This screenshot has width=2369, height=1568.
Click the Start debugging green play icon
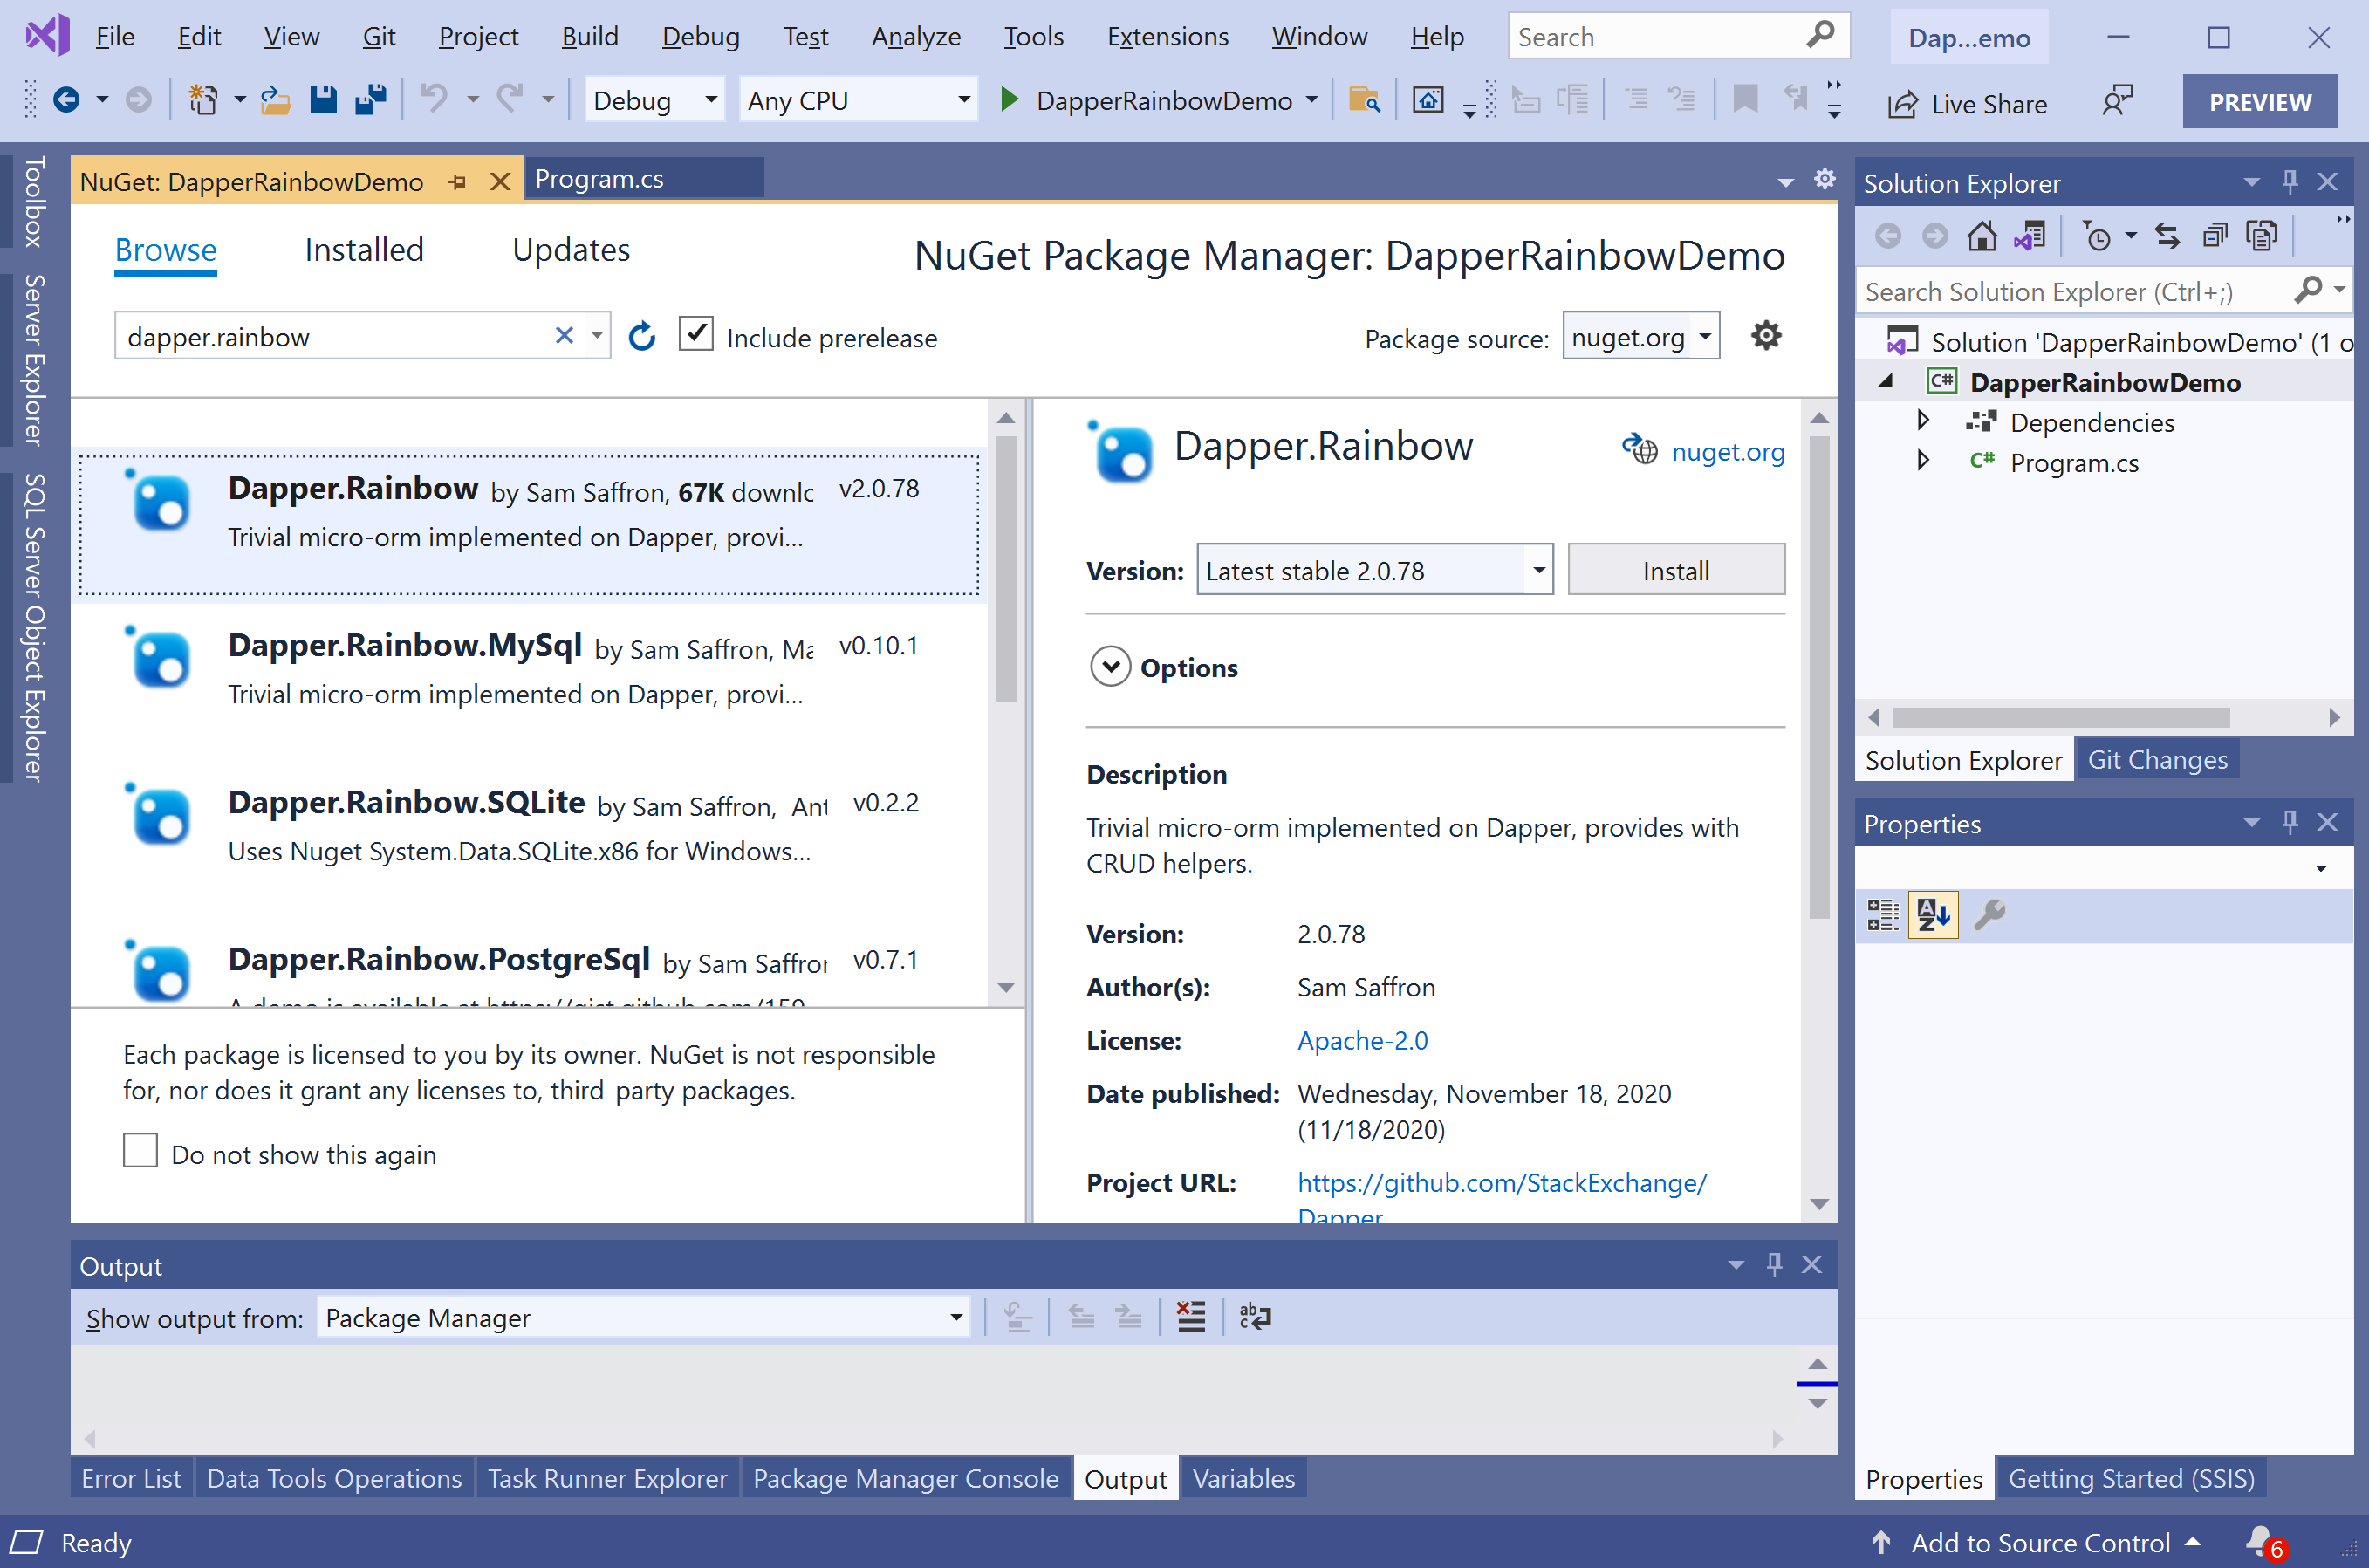coord(1009,100)
